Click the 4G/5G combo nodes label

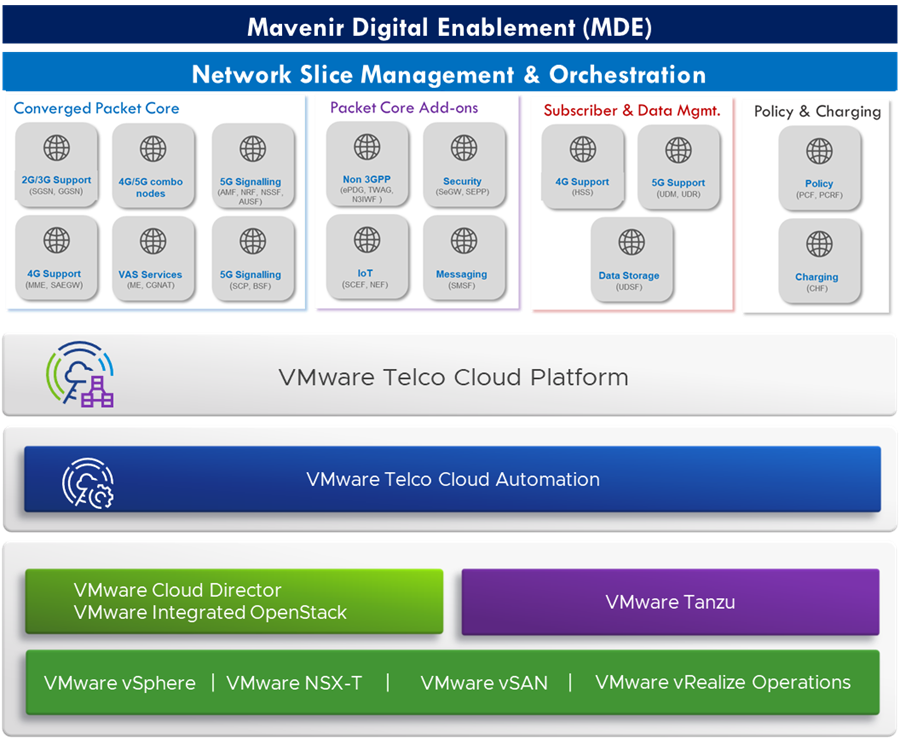pyautogui.click(x=150, y=188)
